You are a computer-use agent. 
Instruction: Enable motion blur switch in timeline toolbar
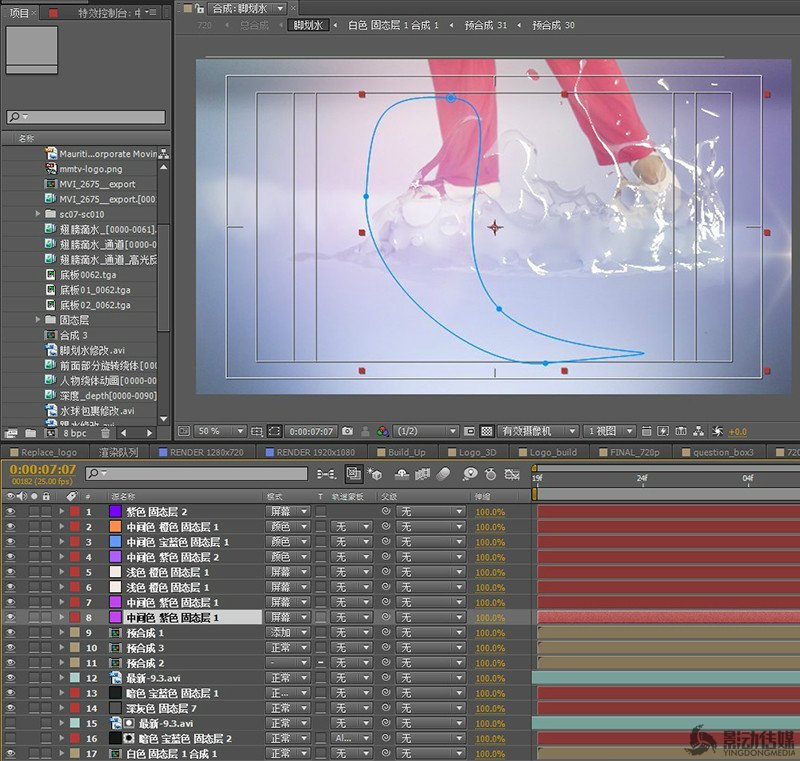point(442,474)
